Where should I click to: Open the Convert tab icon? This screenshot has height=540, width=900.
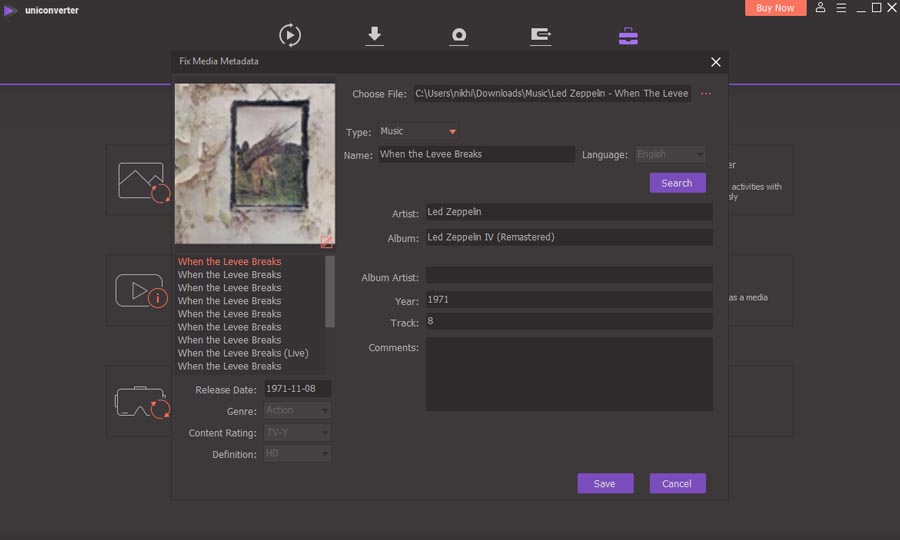point(290,36)
